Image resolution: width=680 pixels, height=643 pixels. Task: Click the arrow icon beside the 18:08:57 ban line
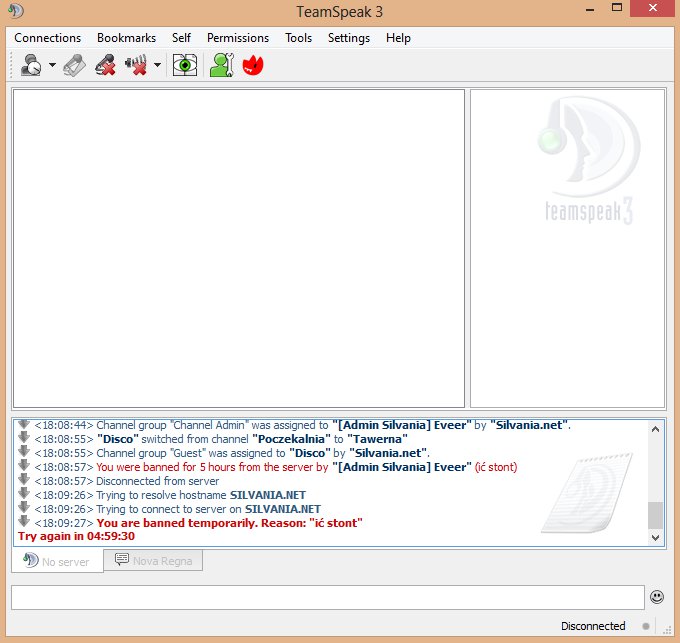click(x=24, y=465)
